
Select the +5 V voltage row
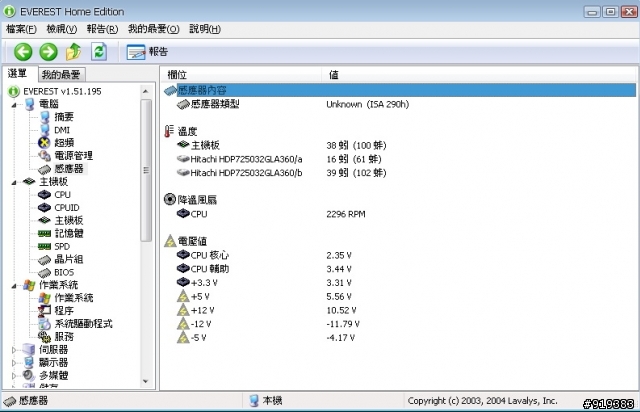(x=399, y=296)
